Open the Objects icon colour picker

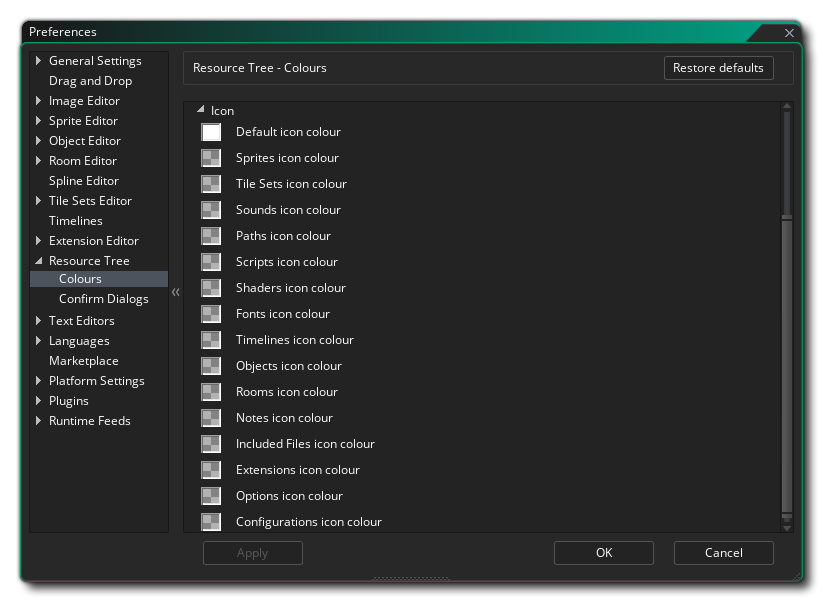pos(211,365)
